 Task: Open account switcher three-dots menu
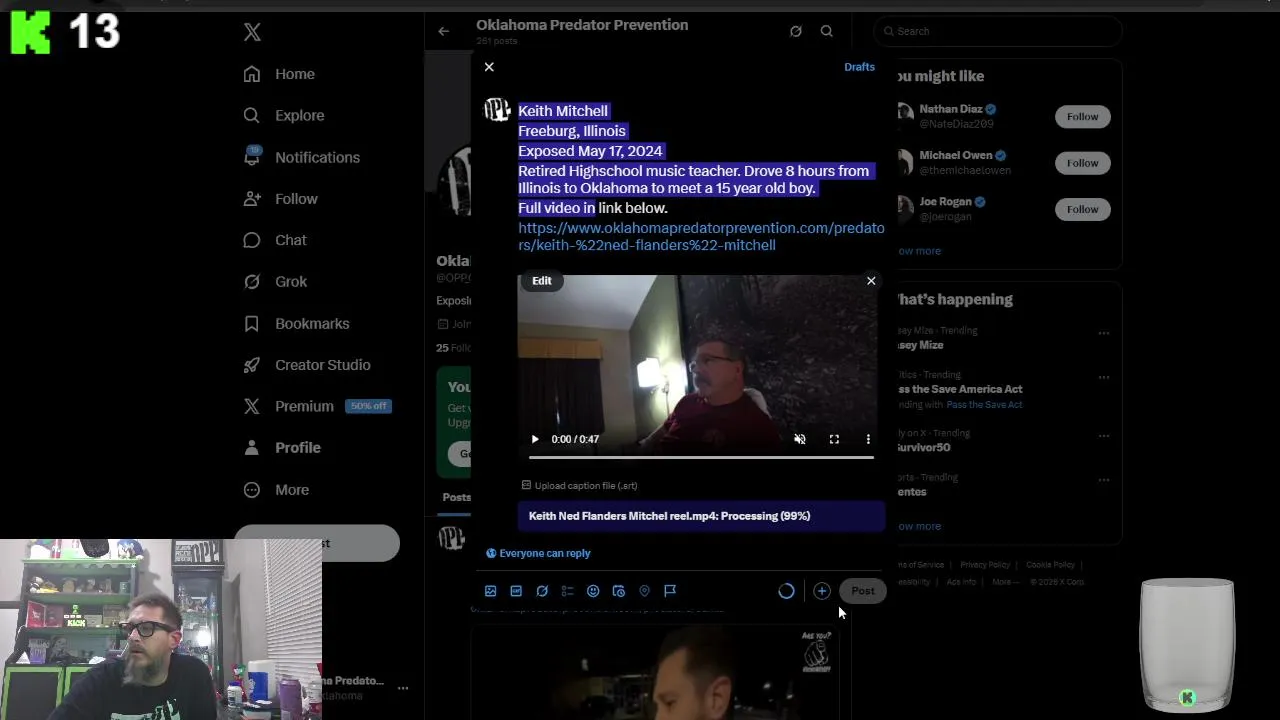click(403, 688)
